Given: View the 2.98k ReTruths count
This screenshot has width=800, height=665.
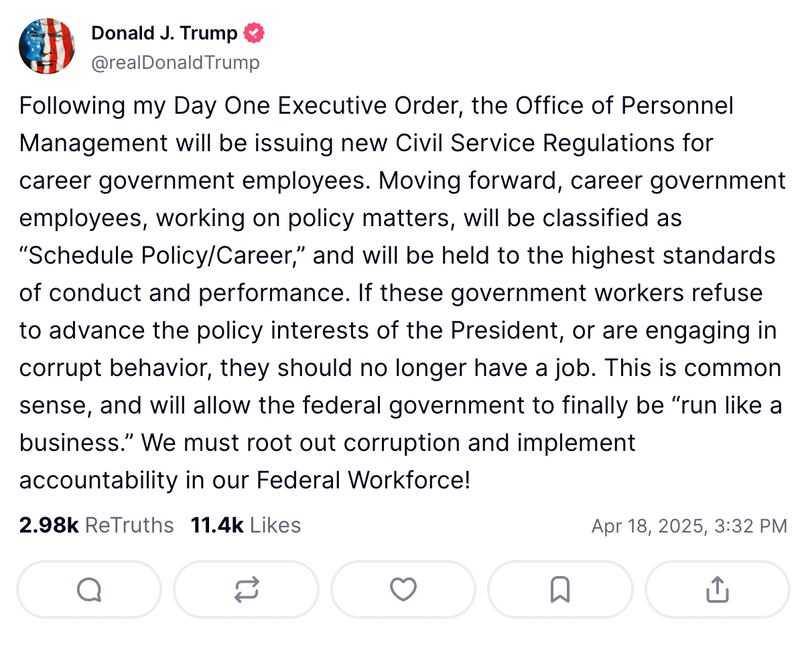Looking at the screenshot, I should click(48, 525).
